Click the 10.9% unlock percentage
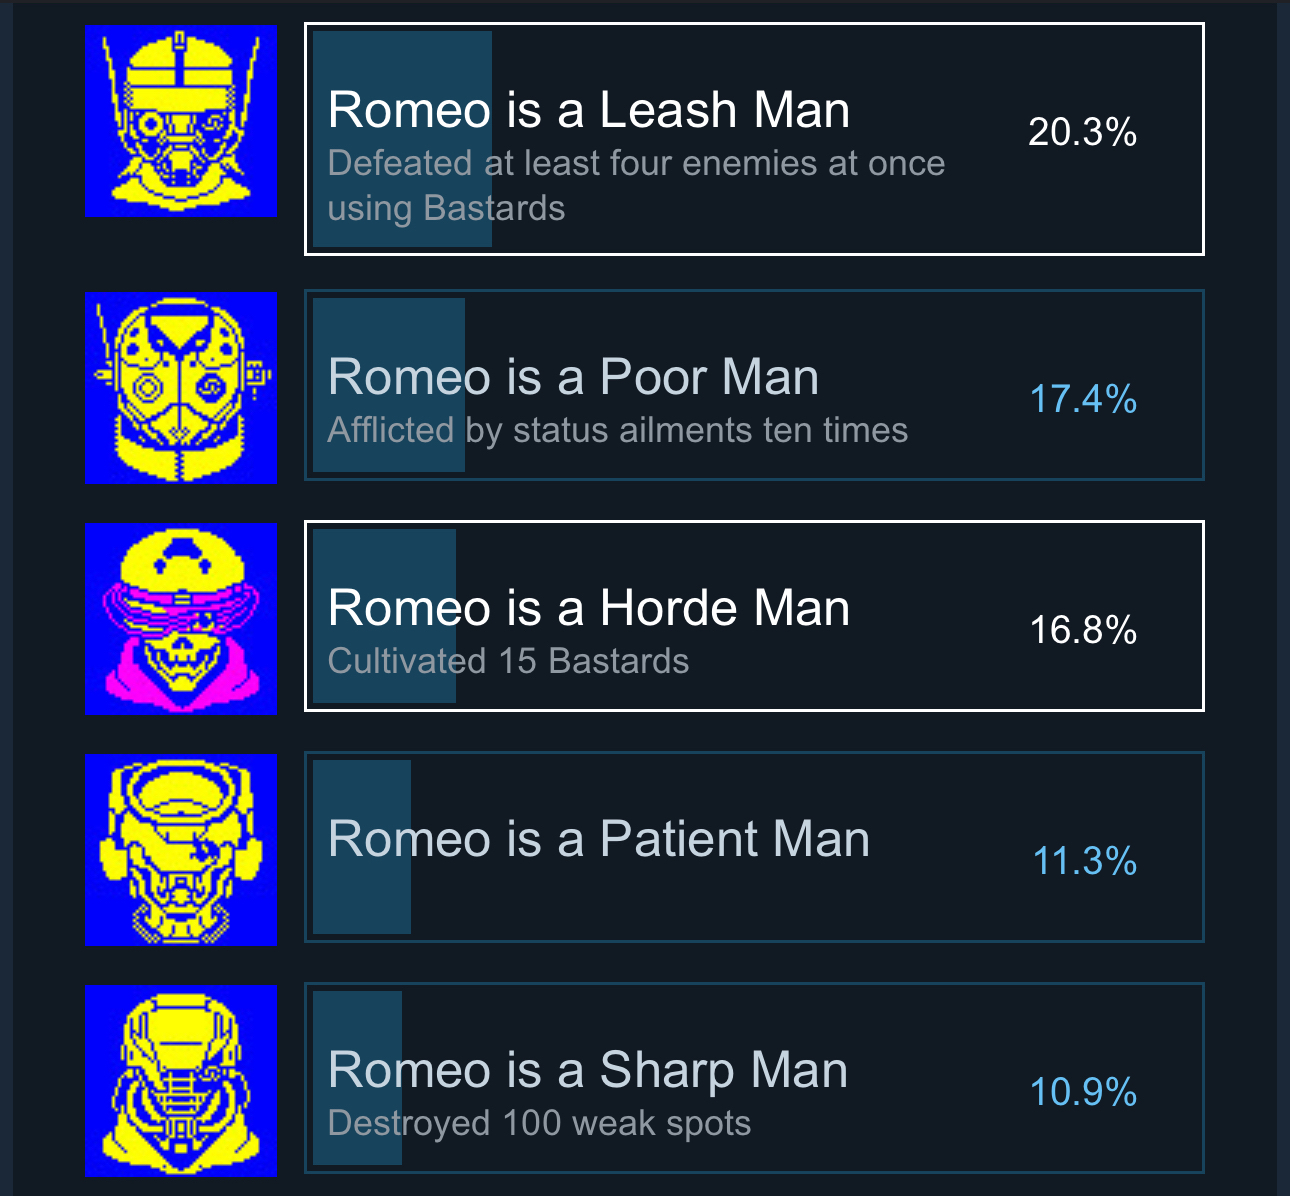This screenshot has width=1290, height=1196. (1083, 1092)
